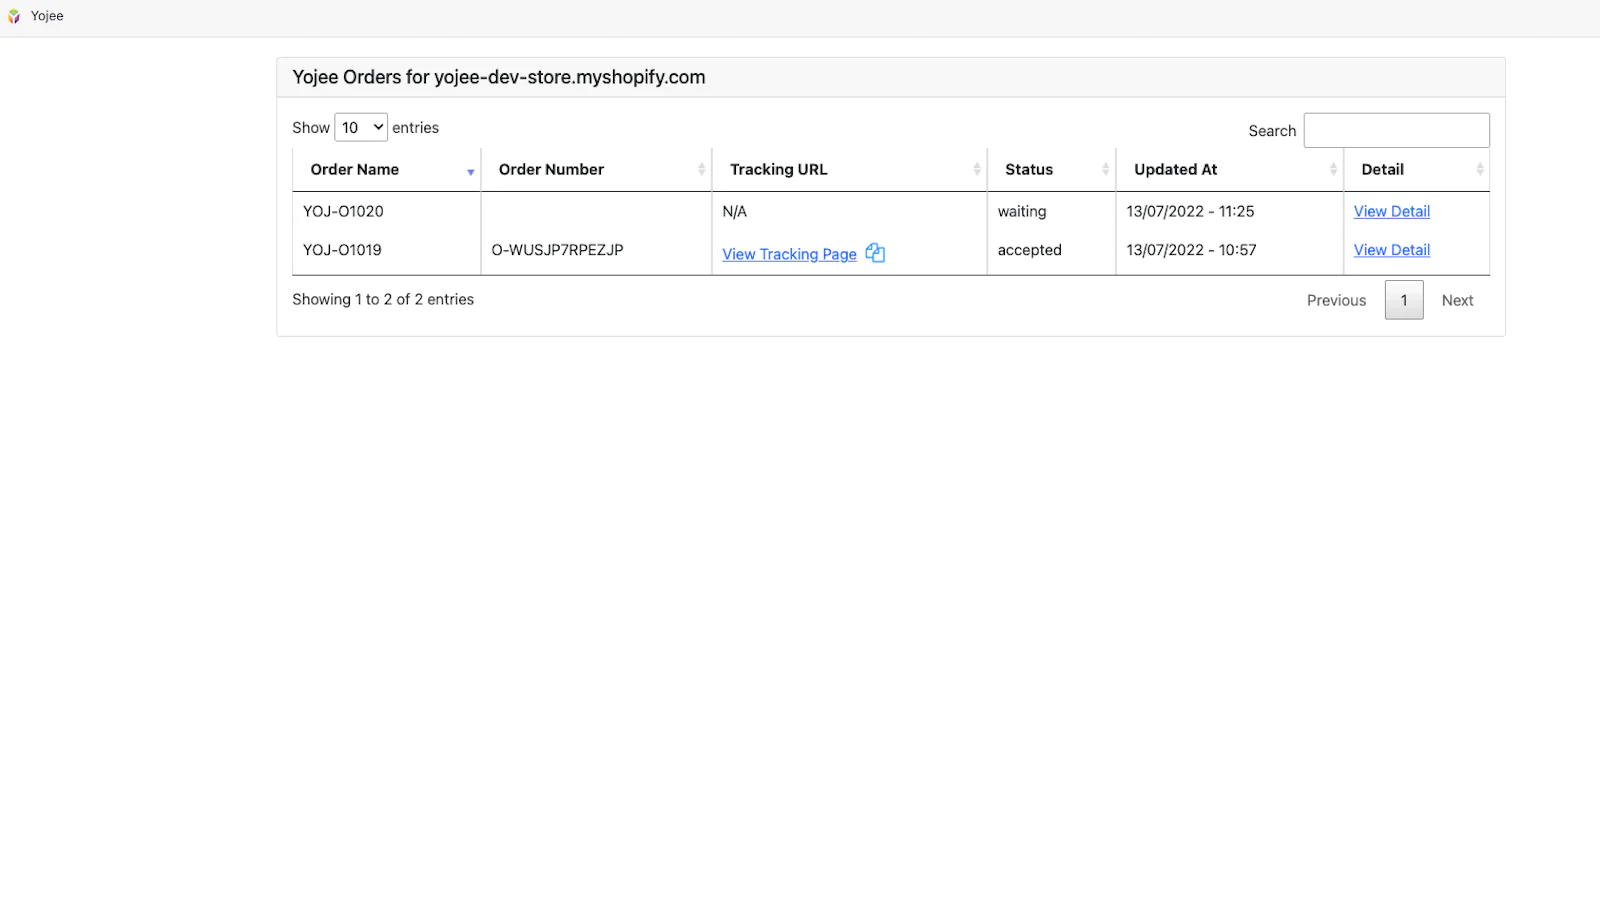Sort by Order Number column arrows

[x=701, y=170]
